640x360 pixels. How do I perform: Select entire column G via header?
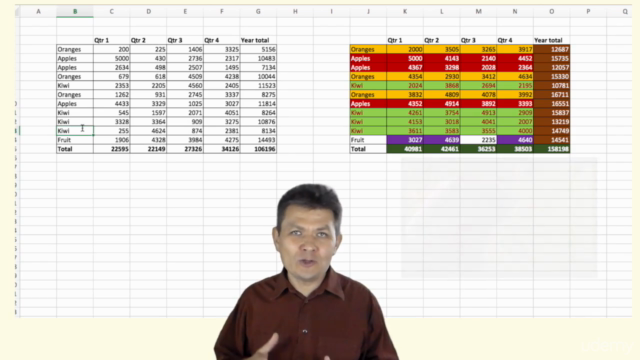pos(258,11)
